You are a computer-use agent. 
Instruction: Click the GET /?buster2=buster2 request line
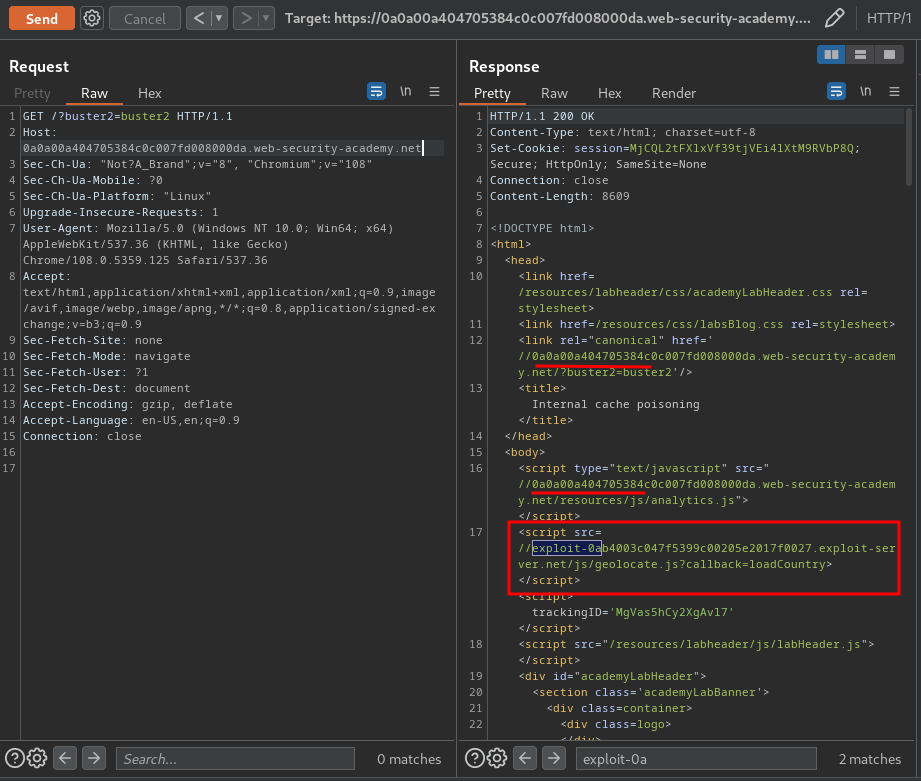[x=127, y=116]
